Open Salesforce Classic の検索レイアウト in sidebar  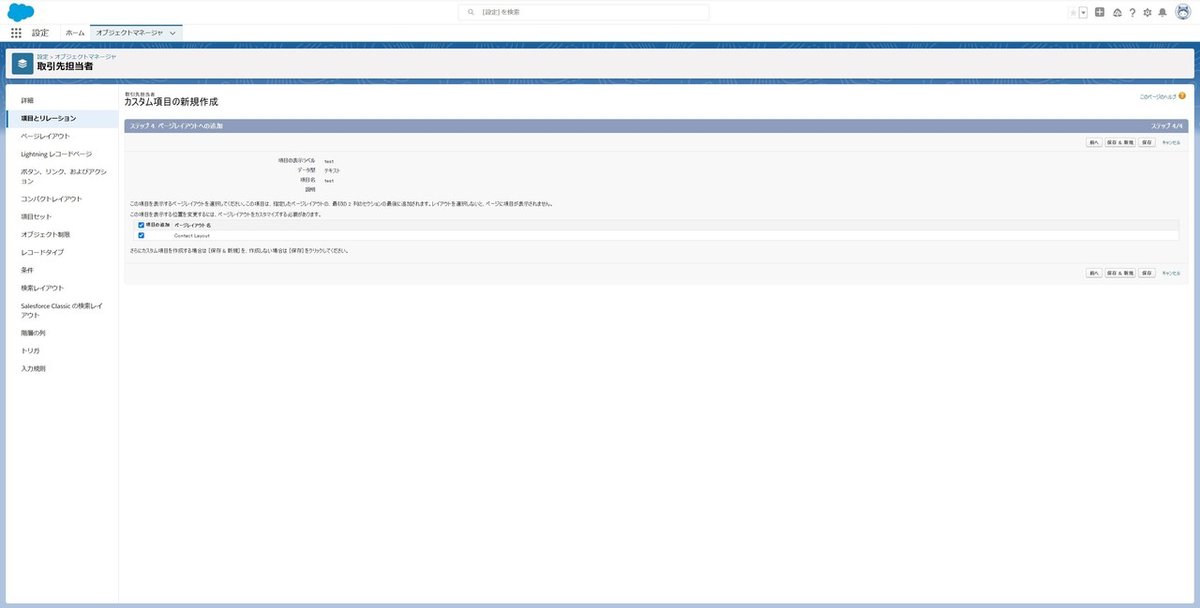click(x=61, y=309)
